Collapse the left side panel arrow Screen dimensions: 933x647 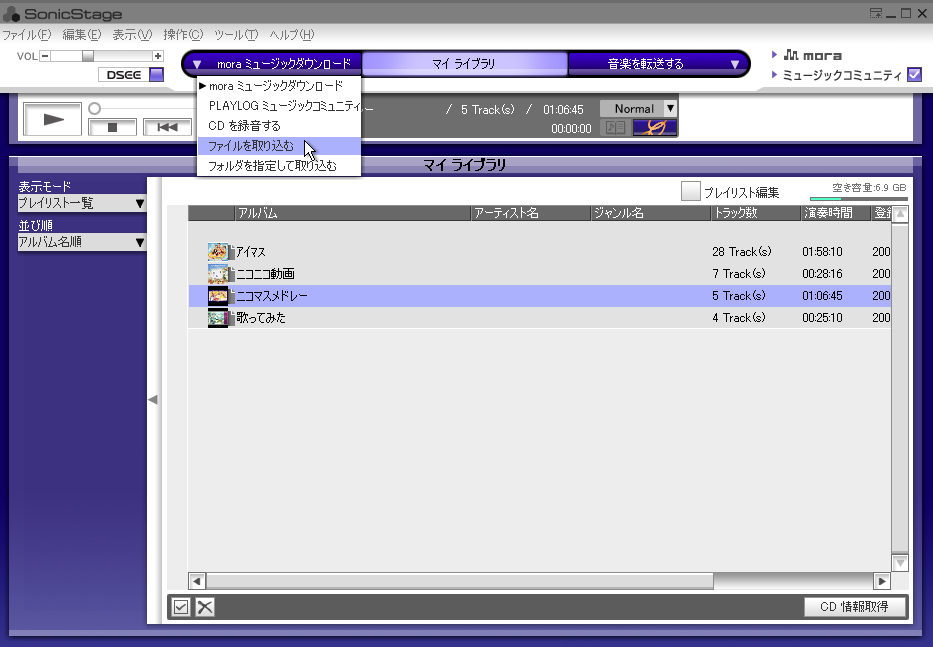(153, 399)
